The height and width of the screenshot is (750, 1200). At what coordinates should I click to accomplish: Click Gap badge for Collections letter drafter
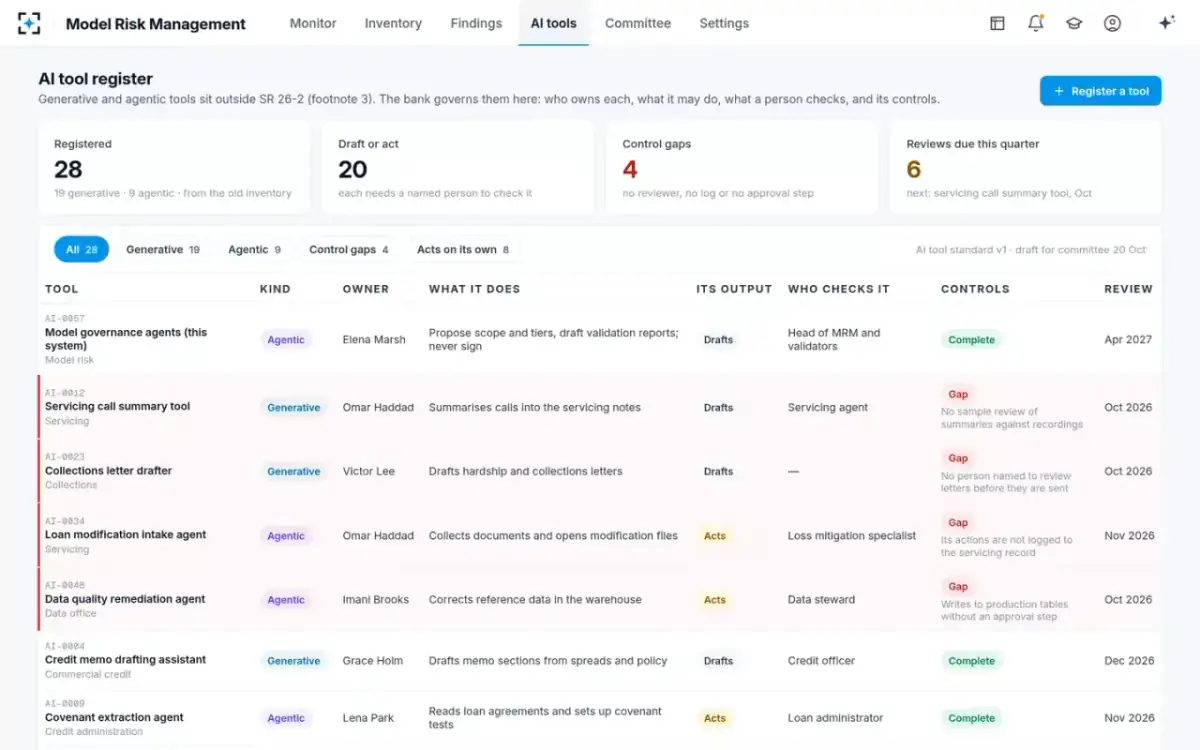[958, 458]
